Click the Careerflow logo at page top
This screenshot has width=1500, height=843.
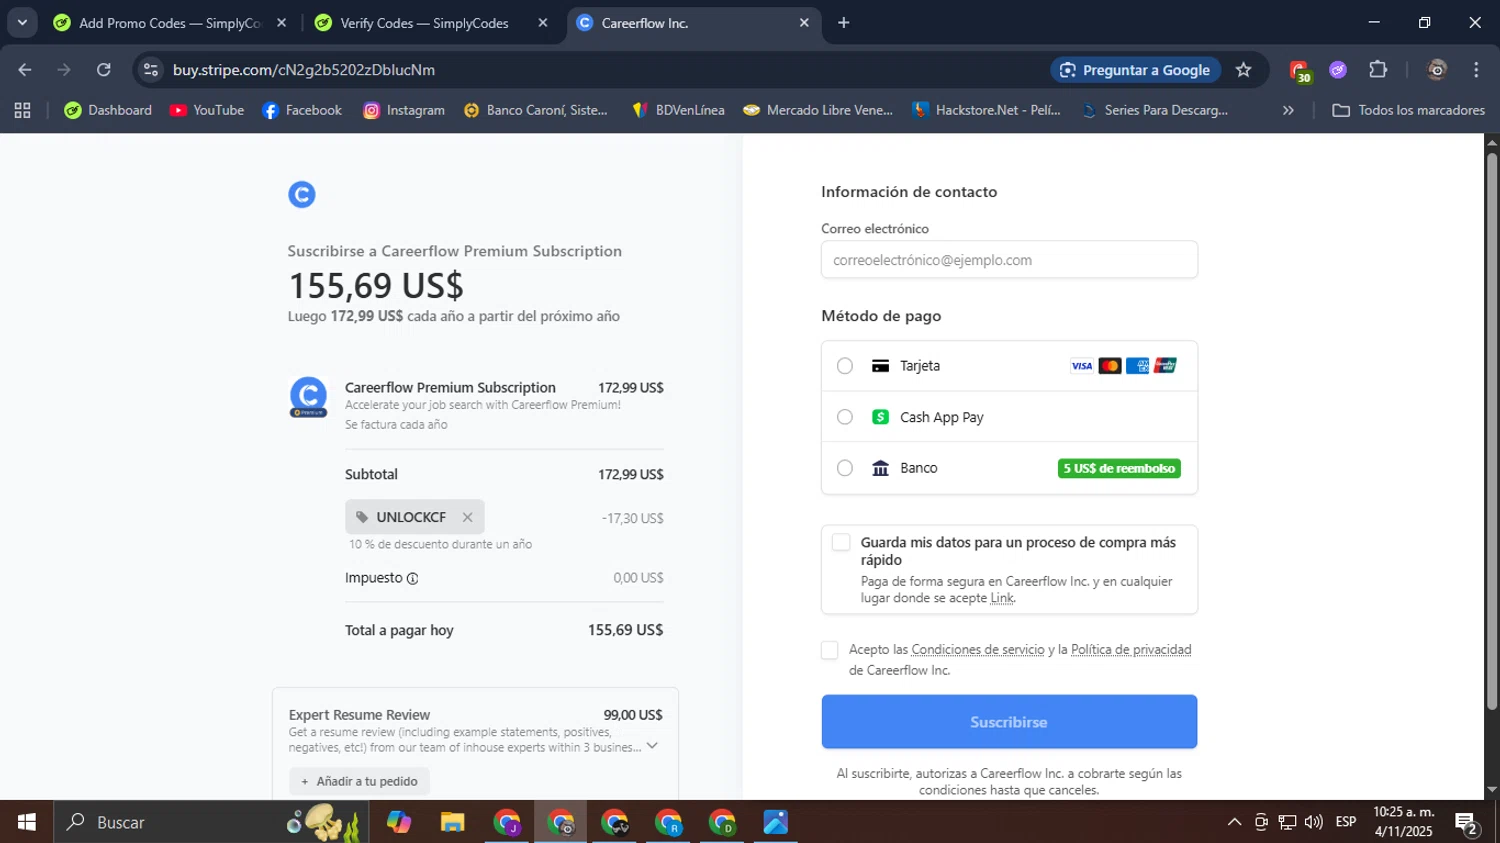302,195
